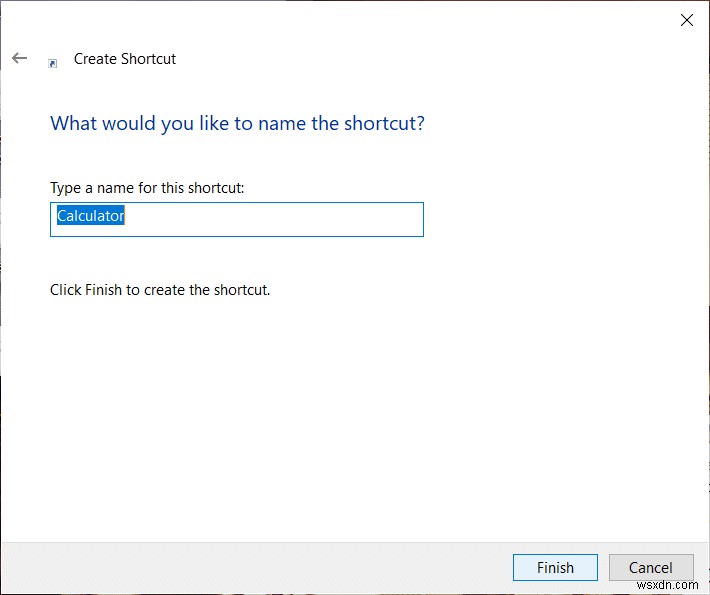The width and height of the screenshot is (710, 595).
Task: Click heading 'What would you like to name the shortcut?'
Action: point(237,123)
